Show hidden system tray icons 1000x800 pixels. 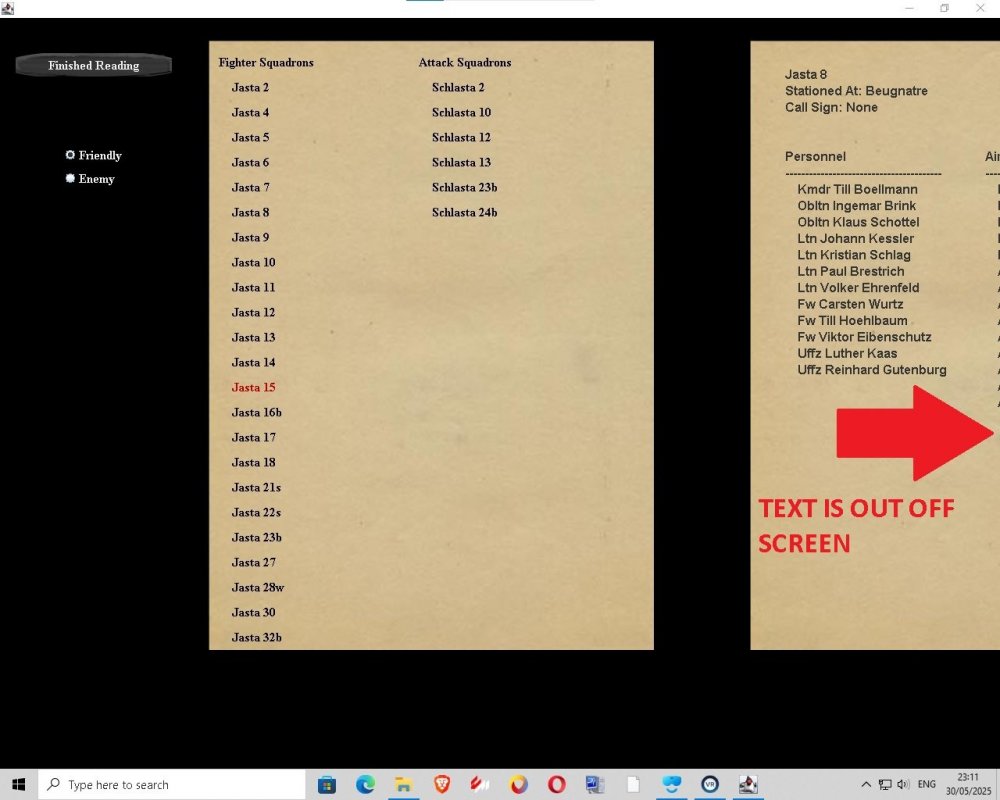865,785
